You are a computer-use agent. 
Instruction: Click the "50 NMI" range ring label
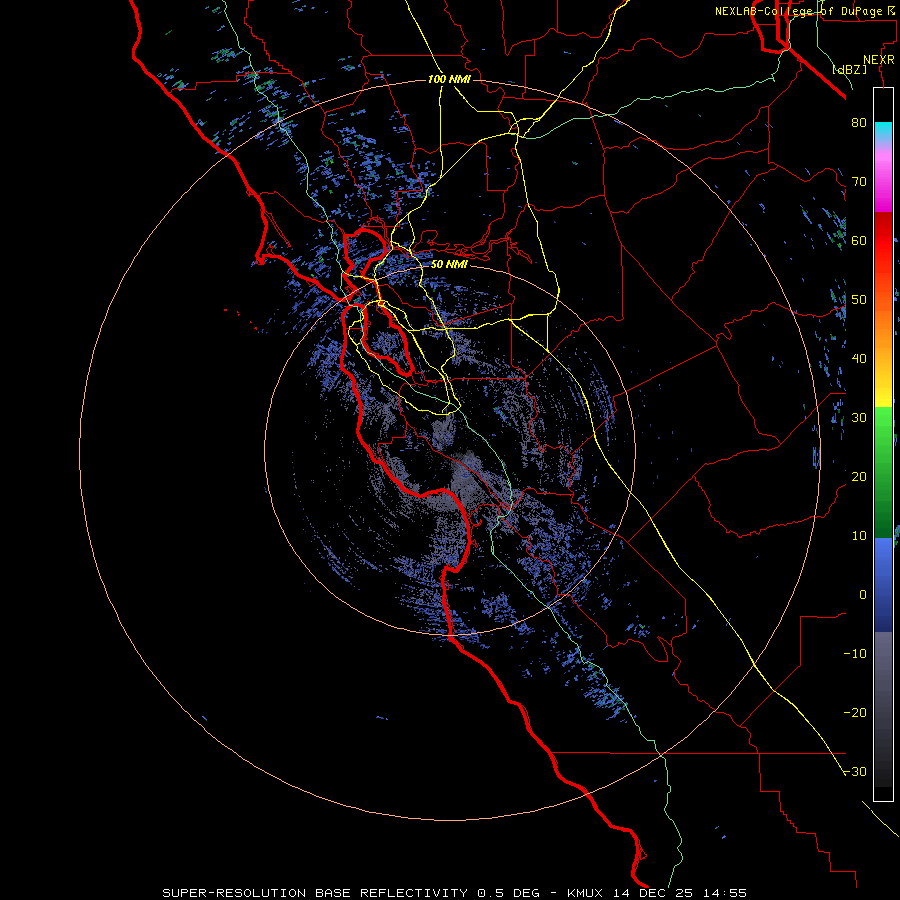pos(449,264)
